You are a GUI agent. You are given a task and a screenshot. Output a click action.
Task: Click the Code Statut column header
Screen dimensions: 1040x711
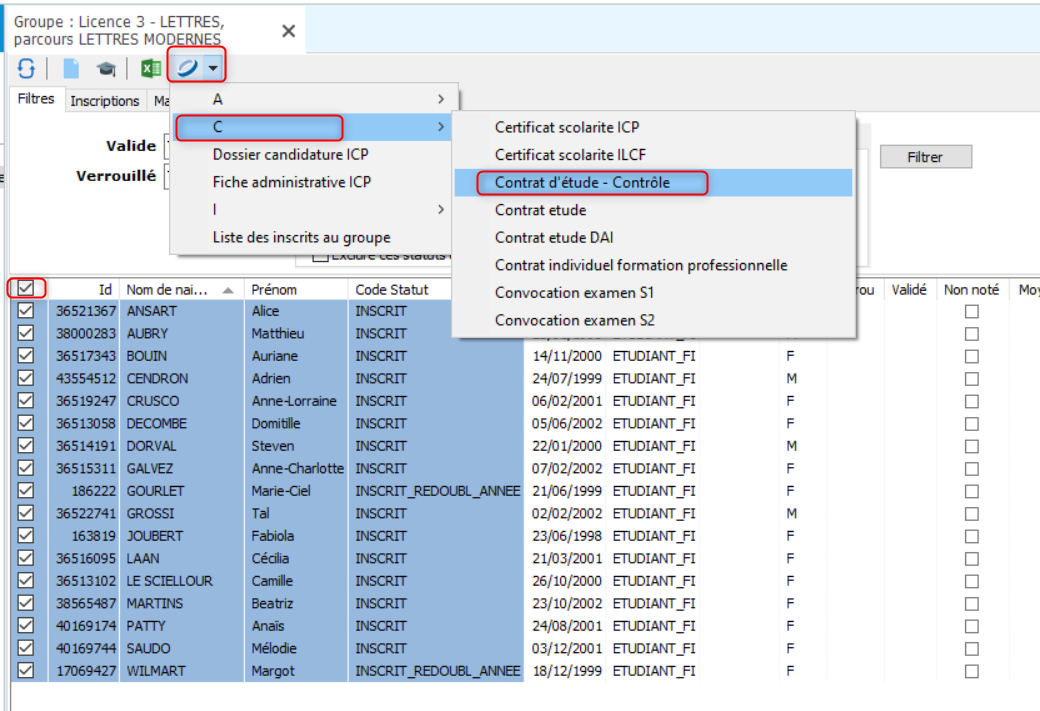coord(392,289)
